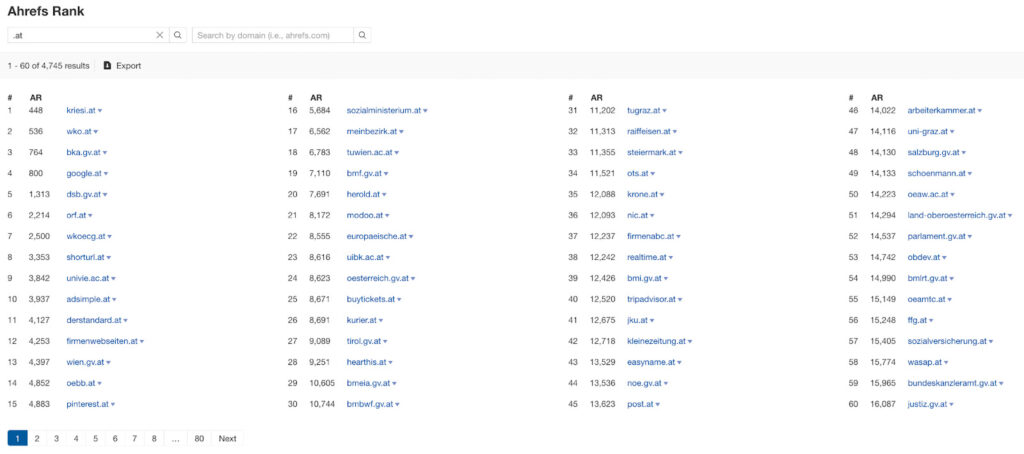Viewport: 1024px width, 454px height.
Task: Click the AR value 16,087
Action: [884, 405]
